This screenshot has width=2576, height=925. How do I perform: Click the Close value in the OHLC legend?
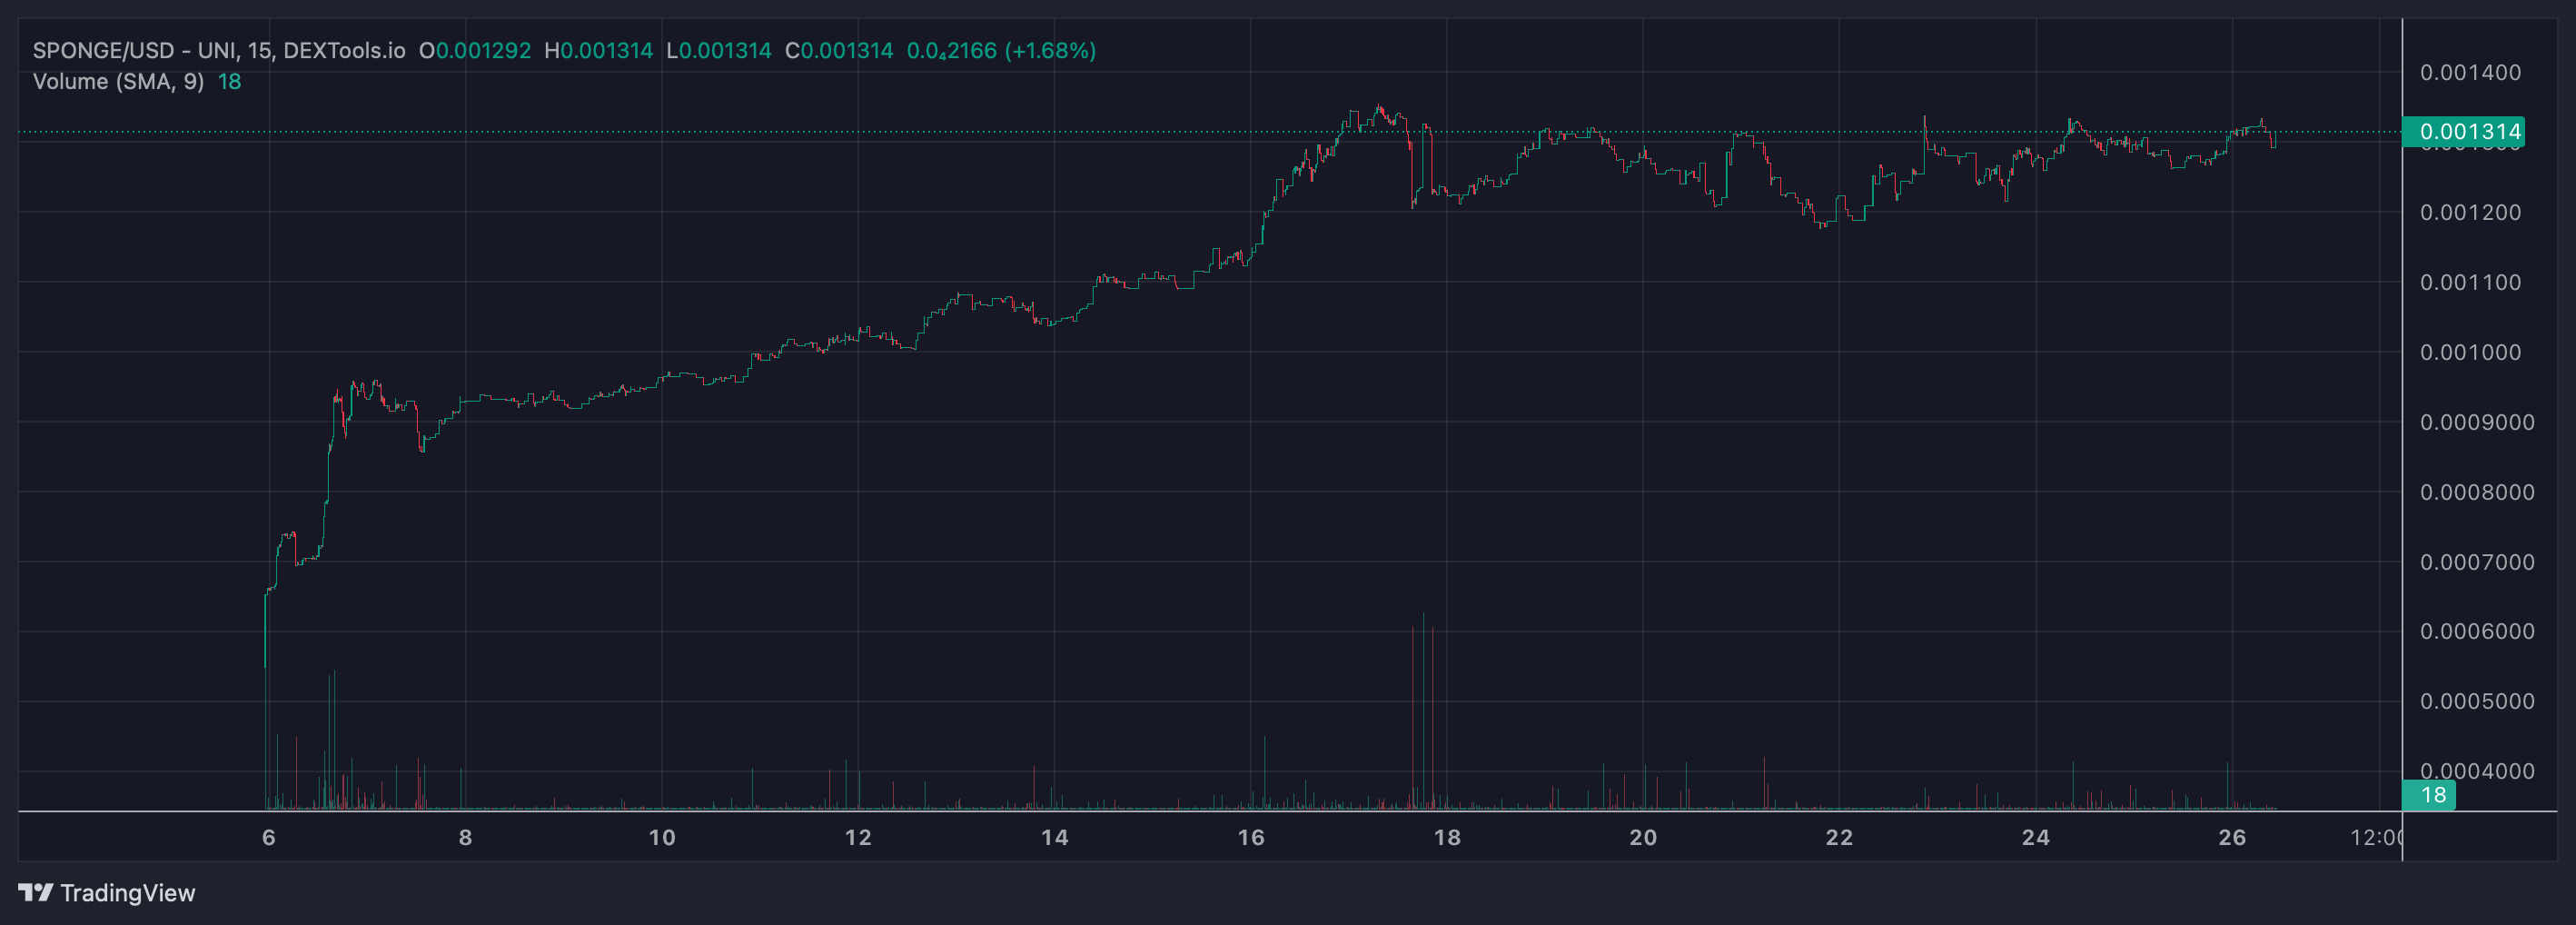tap(846, 50)
